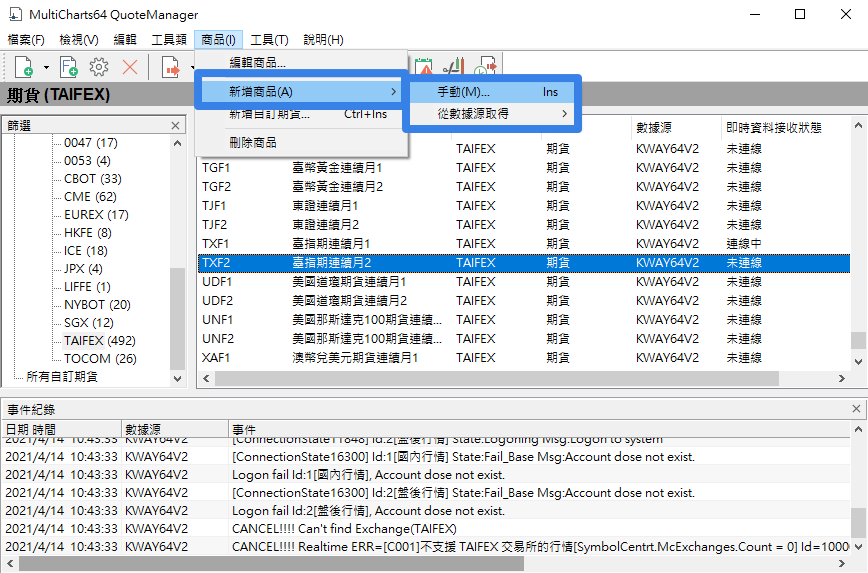This screenshot has height=573, width=868.
Task: Open the 檔案(F) menu
Action: (x=26, y=40)
